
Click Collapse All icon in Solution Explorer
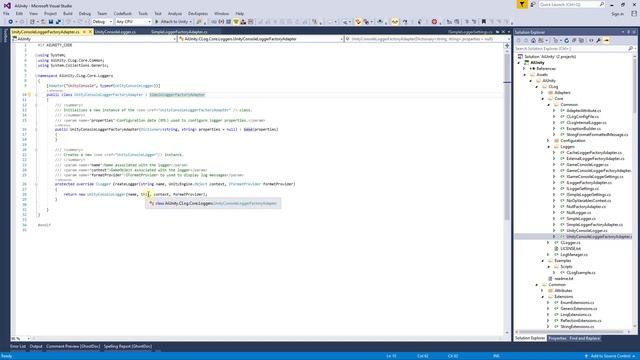click(574, 40)
